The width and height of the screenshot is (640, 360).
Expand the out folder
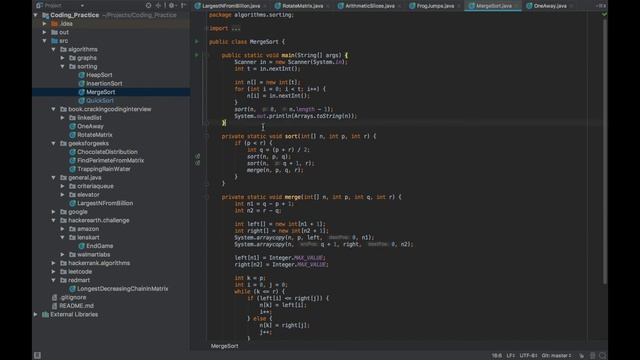pyautogui.click(x=44, y=32)
